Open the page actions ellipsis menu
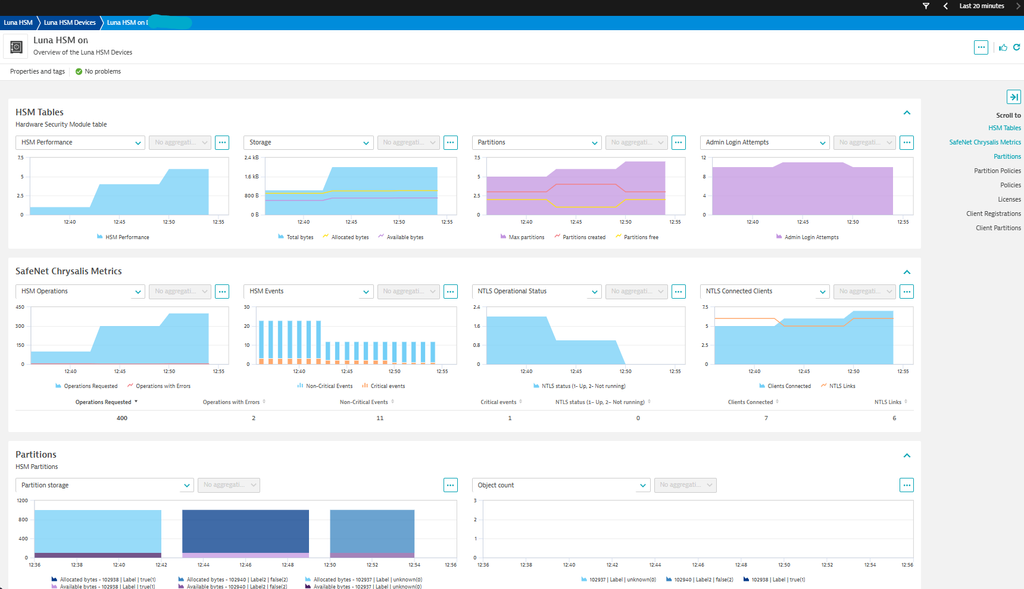Image resolution: width=1024 pixels, height=589 pixels. click(981, 47)
